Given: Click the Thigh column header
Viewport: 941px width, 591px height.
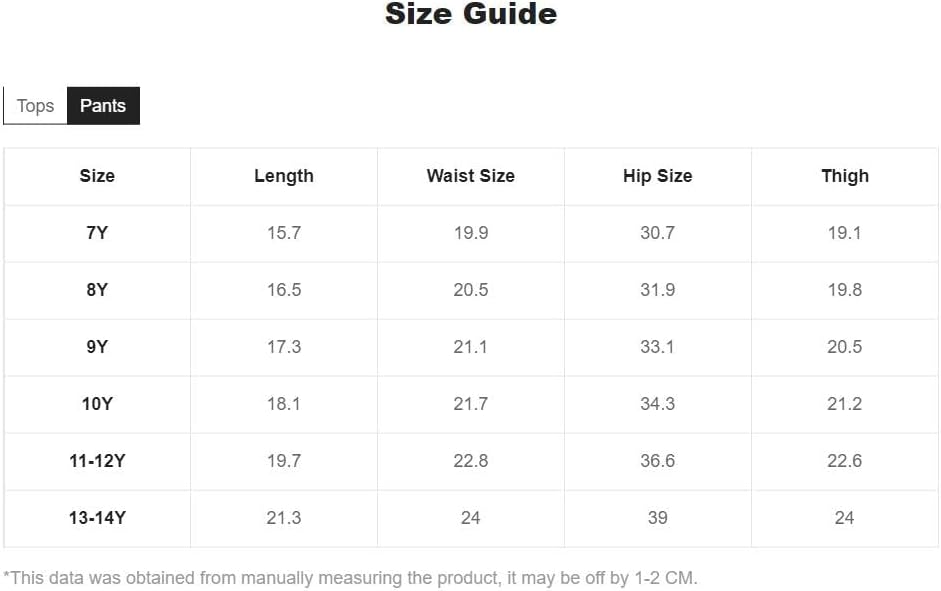Looking at the screenshot, I should click(x=844, y=176).
